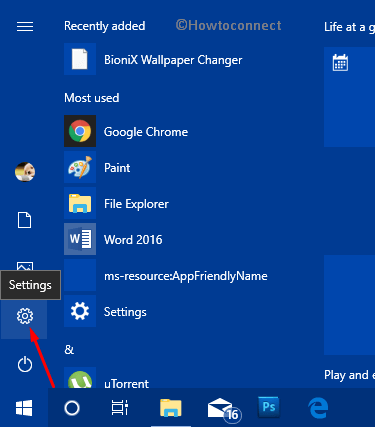
Task: Open Photoshop from the taskbar
Action: pyautogui.click(x=269, y=407)
